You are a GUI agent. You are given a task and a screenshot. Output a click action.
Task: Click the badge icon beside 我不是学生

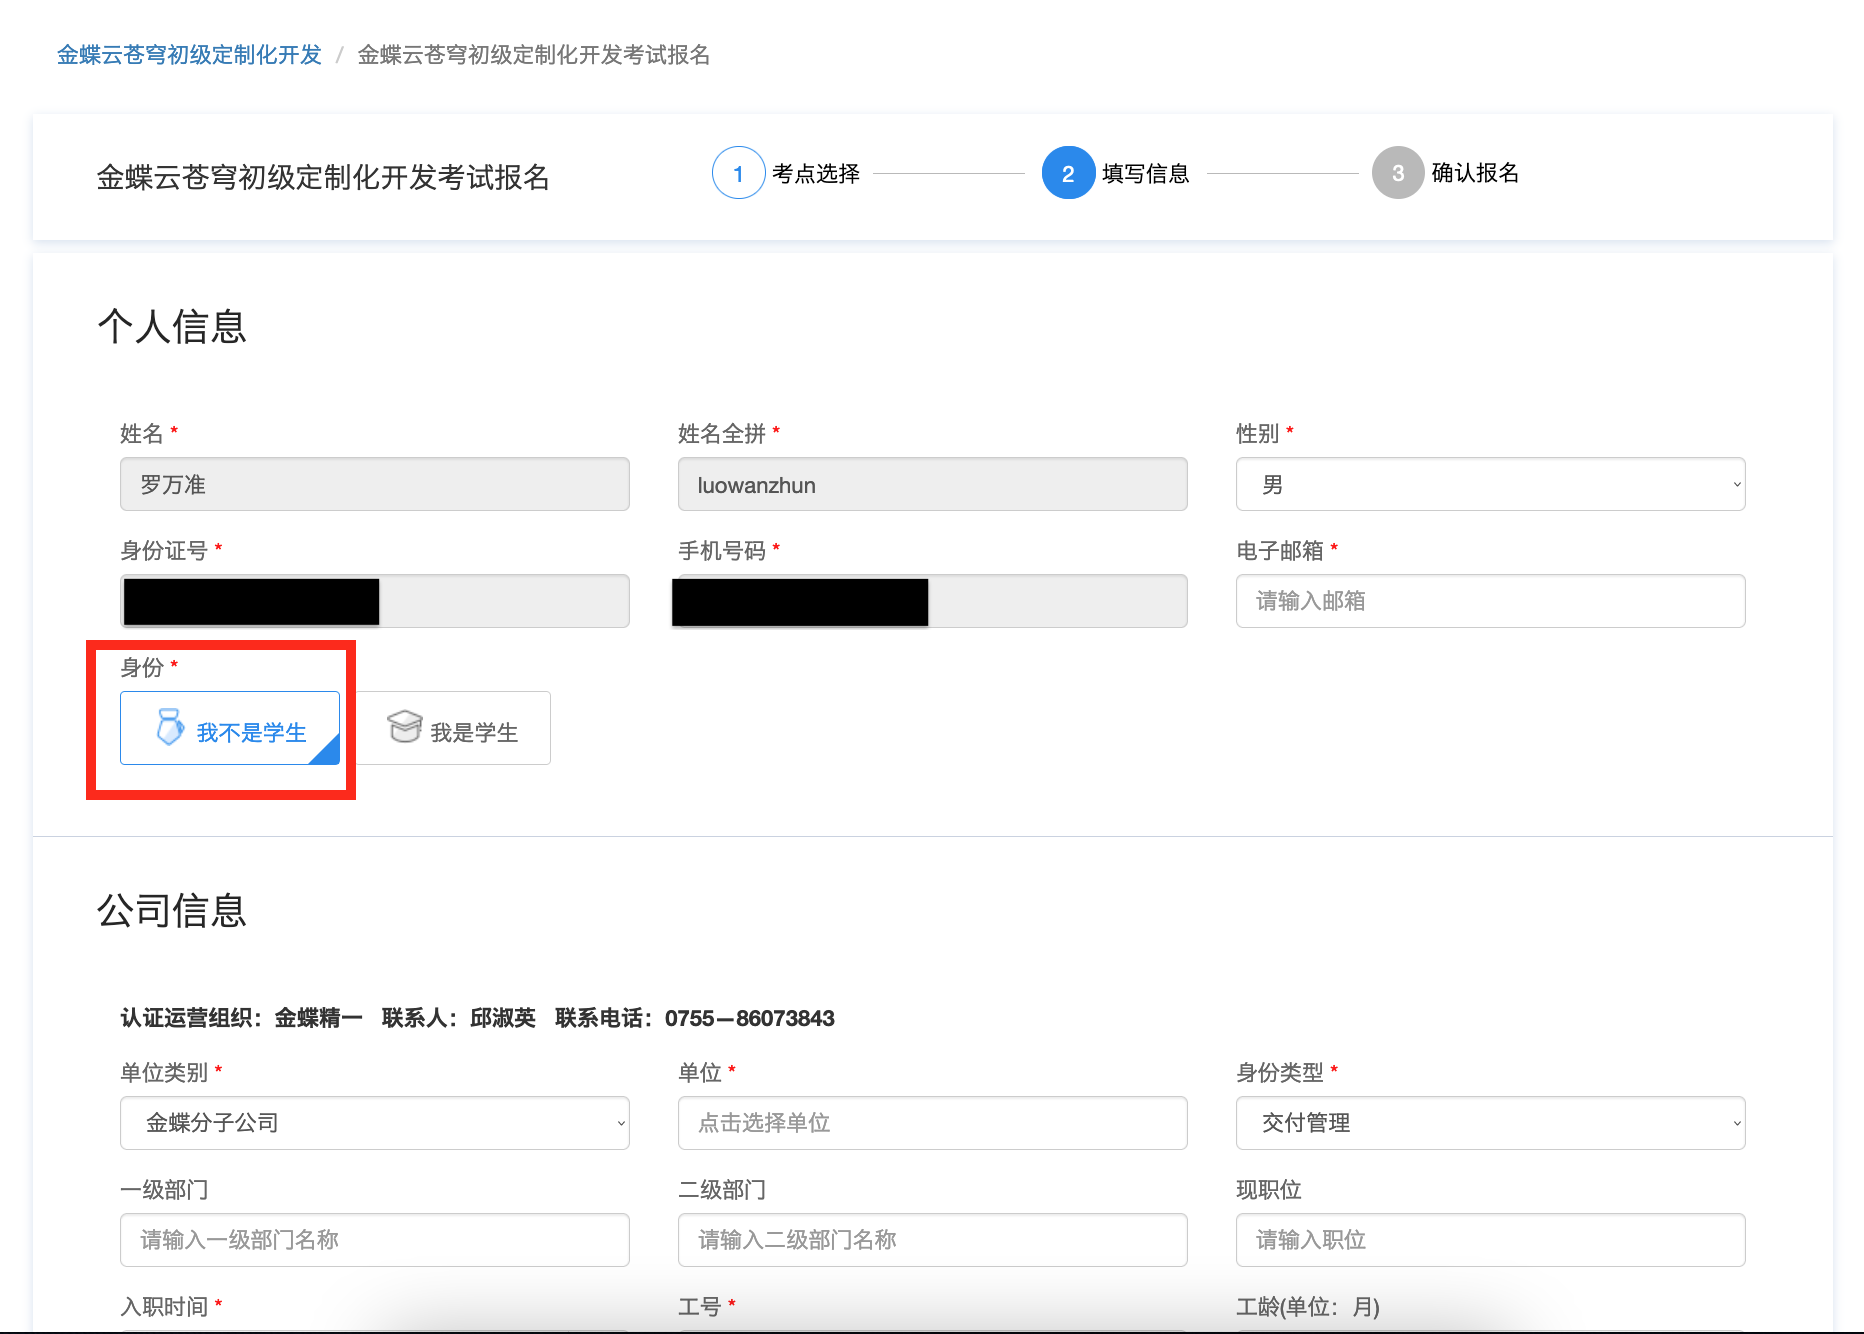click(170, 727)
